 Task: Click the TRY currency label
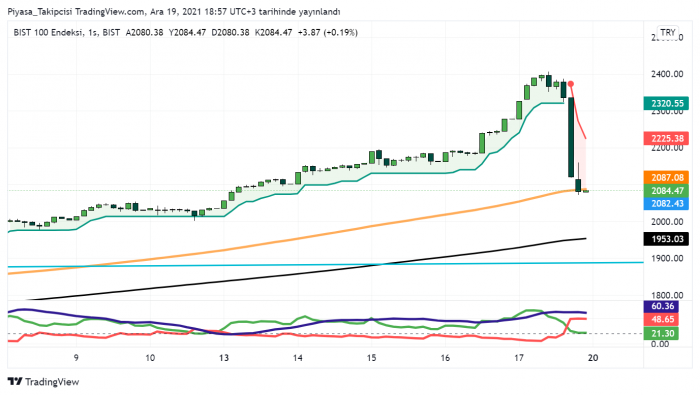coord(667,33)
